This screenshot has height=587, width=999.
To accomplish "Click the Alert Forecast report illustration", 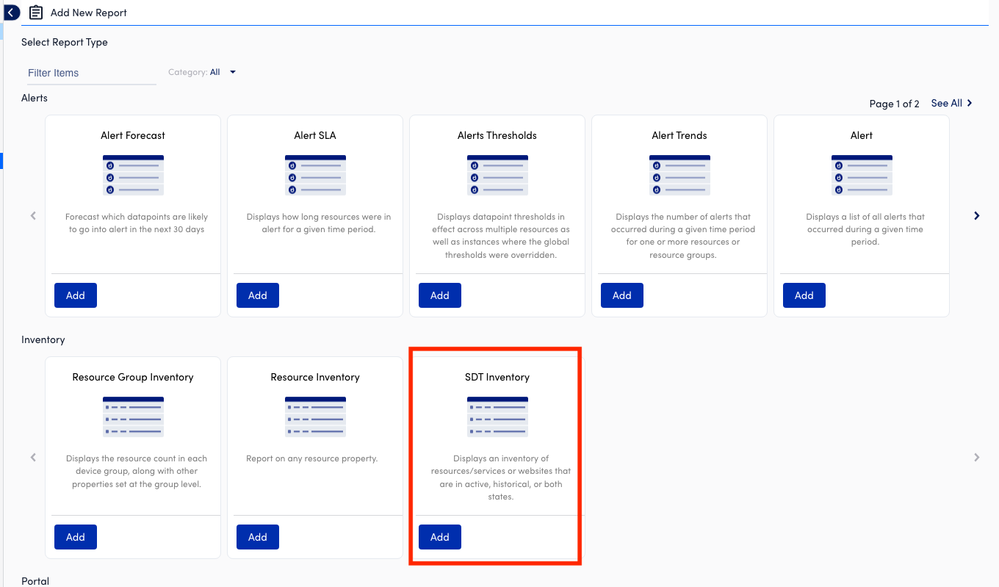I will click(133, 175).
